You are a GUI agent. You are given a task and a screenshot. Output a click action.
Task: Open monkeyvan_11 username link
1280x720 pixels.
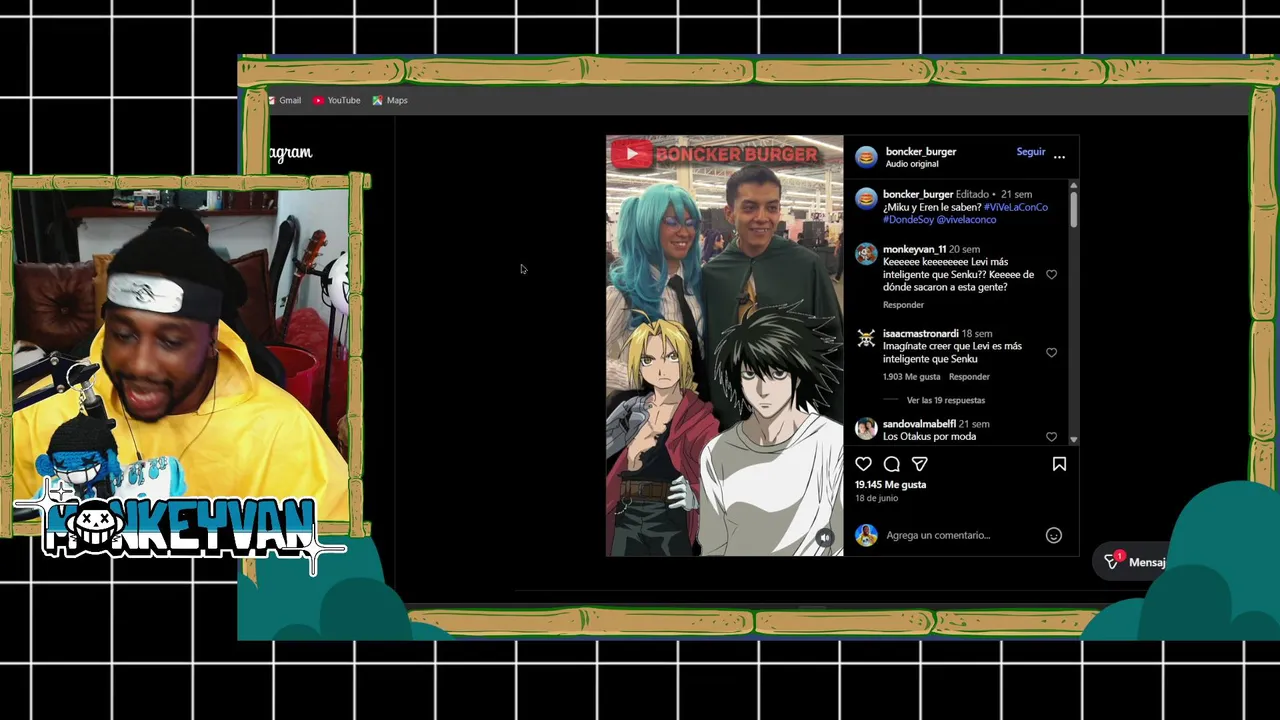coord(914,249)
